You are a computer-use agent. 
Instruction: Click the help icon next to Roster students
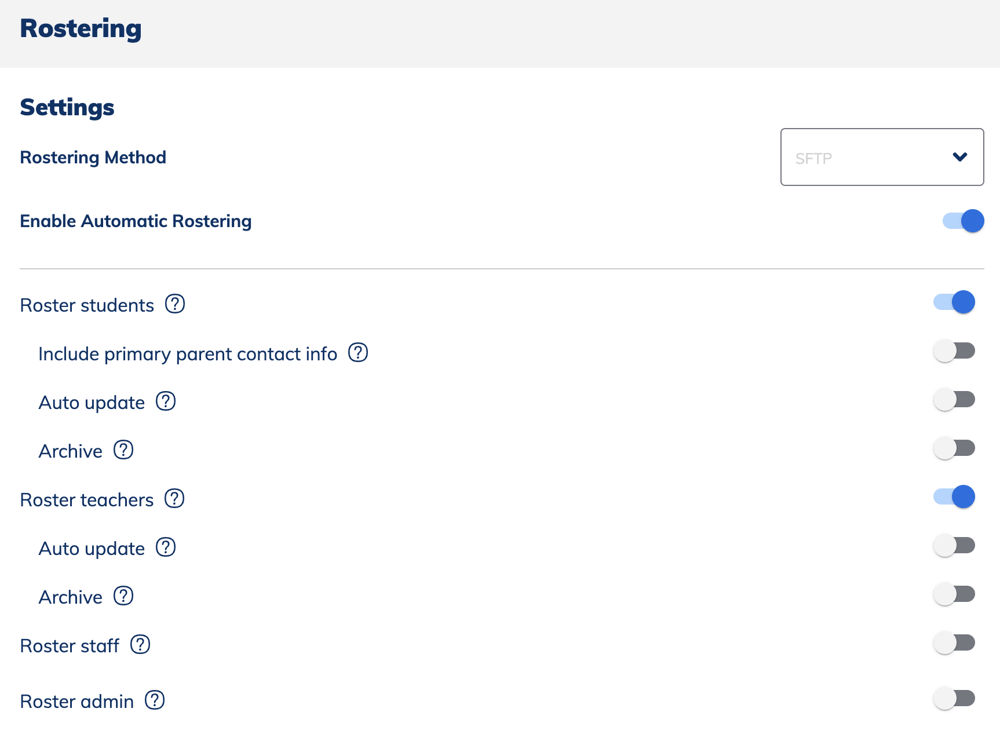click(175, 304)
